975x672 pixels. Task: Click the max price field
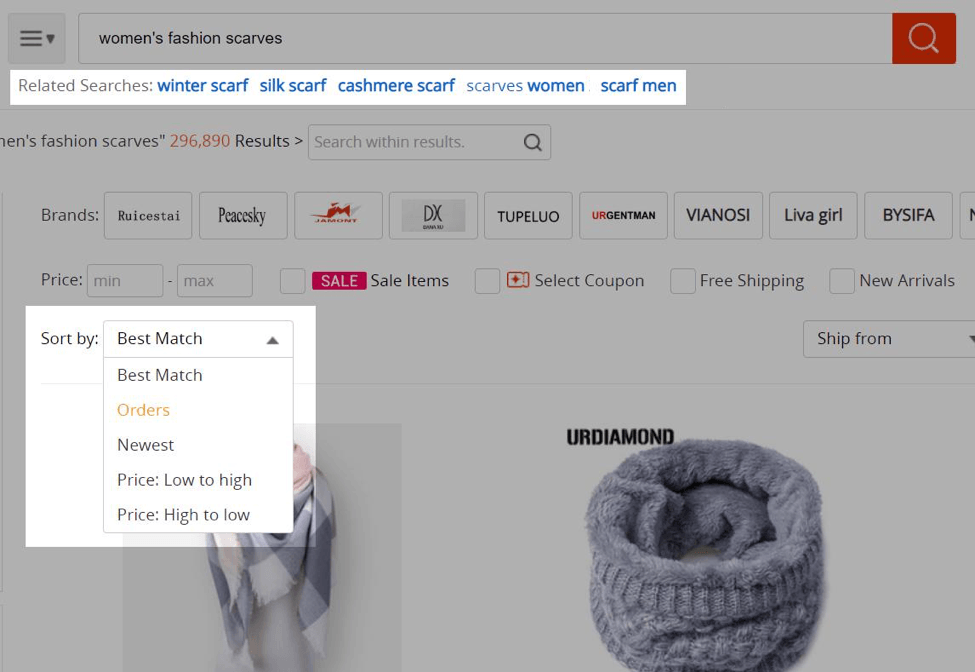[x=215, y=281]
